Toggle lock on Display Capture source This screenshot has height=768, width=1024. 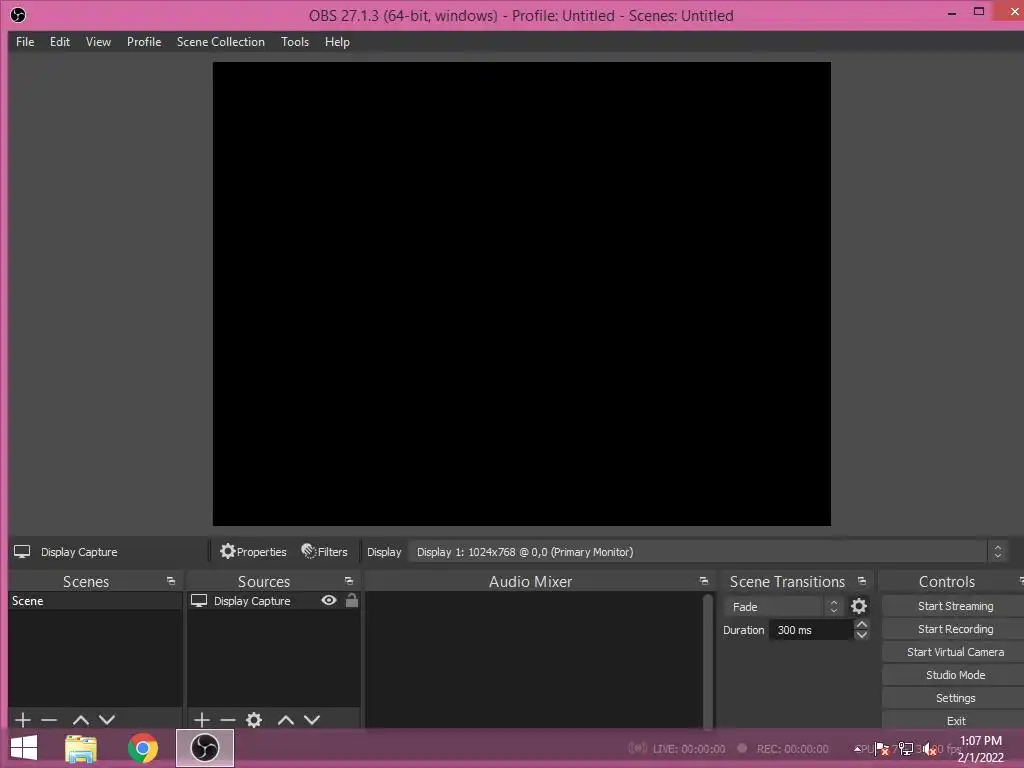tap(351, 600)
